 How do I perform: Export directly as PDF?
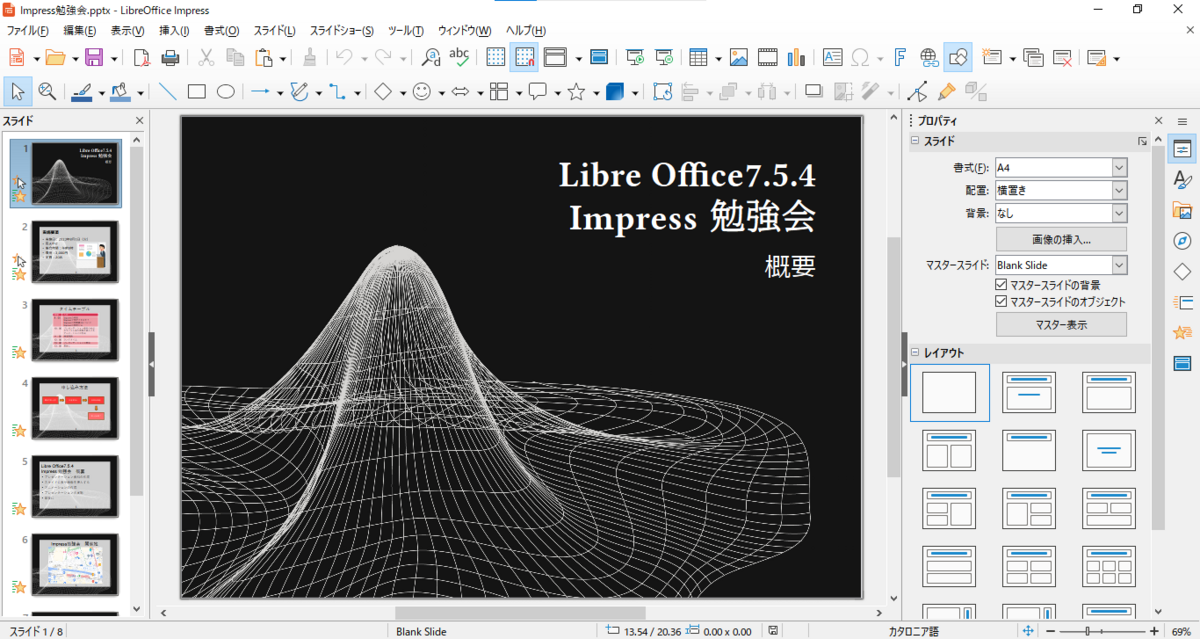coord(141,57)
